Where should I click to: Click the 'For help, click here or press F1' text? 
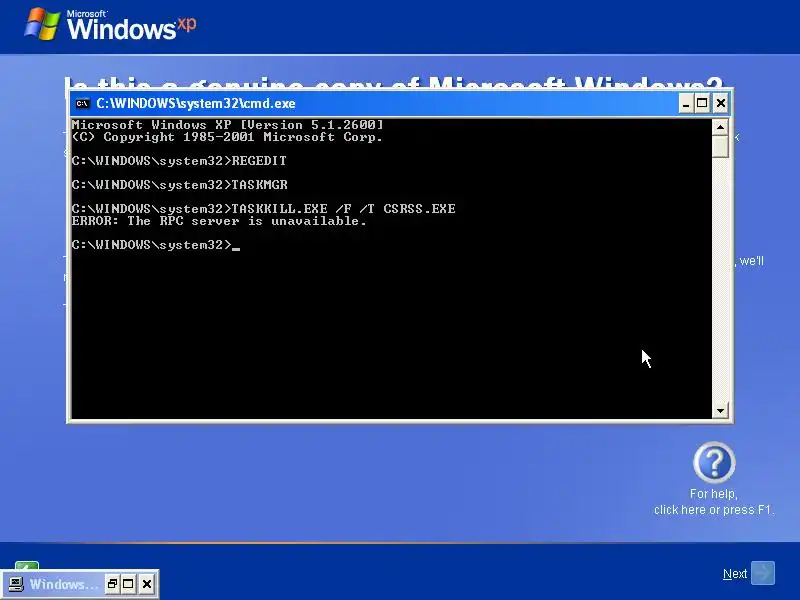click(x=714, y=502)
